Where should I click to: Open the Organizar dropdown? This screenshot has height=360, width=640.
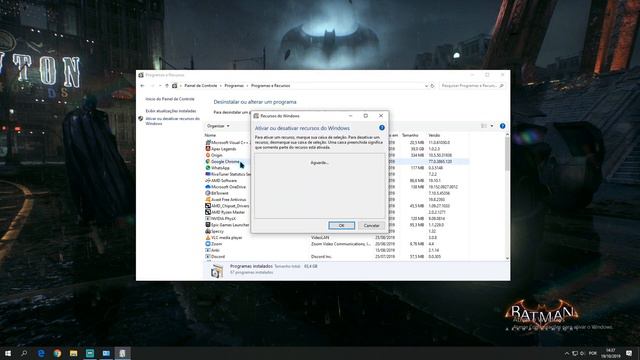pos(218,126)
